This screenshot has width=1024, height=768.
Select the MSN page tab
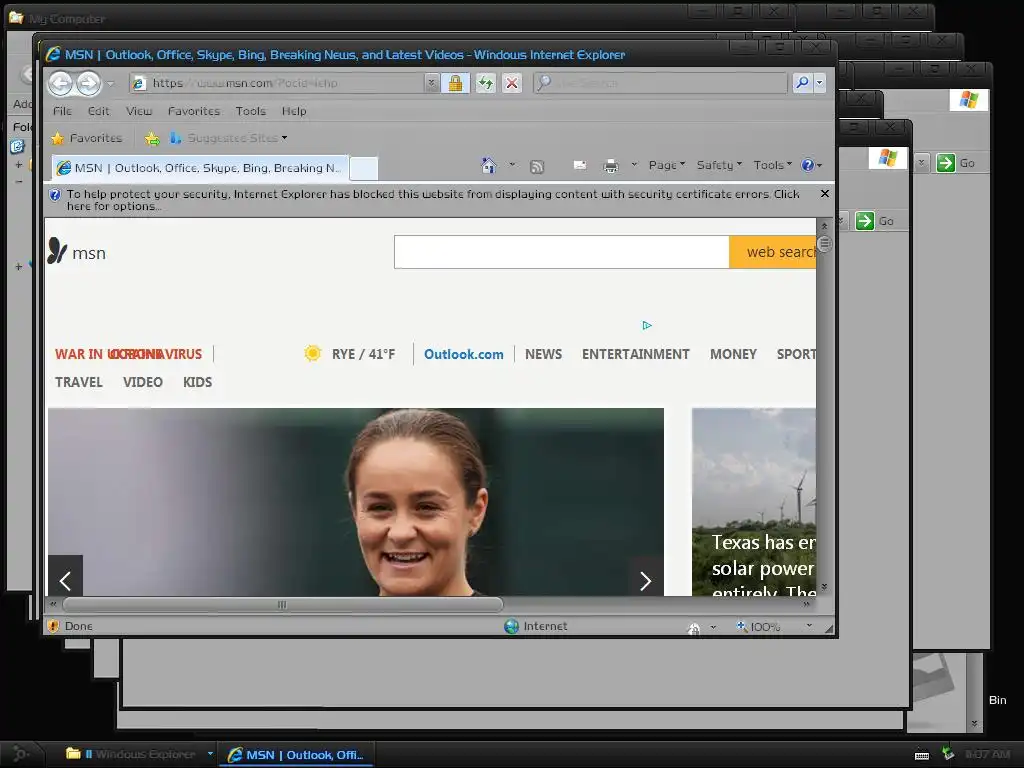pos(199,168)
